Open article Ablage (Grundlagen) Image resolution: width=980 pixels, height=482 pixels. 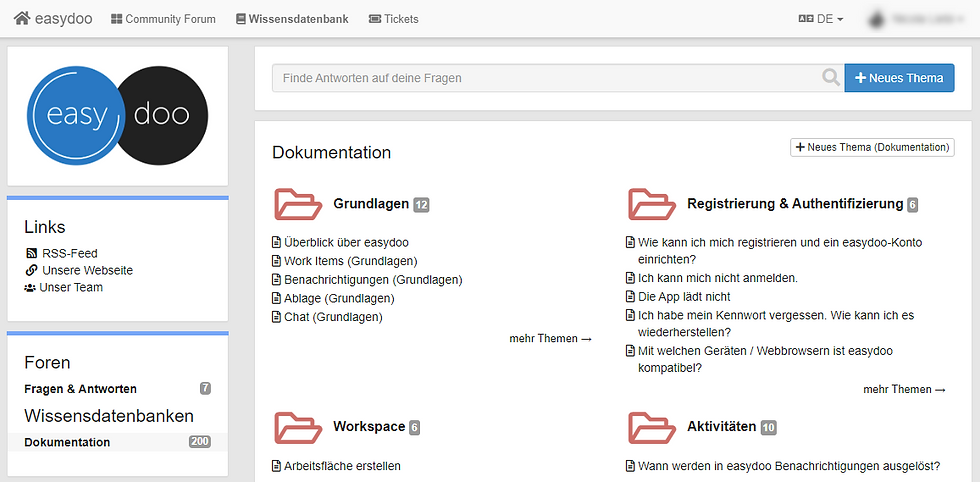pyautogui.click(x=339, y=298)
